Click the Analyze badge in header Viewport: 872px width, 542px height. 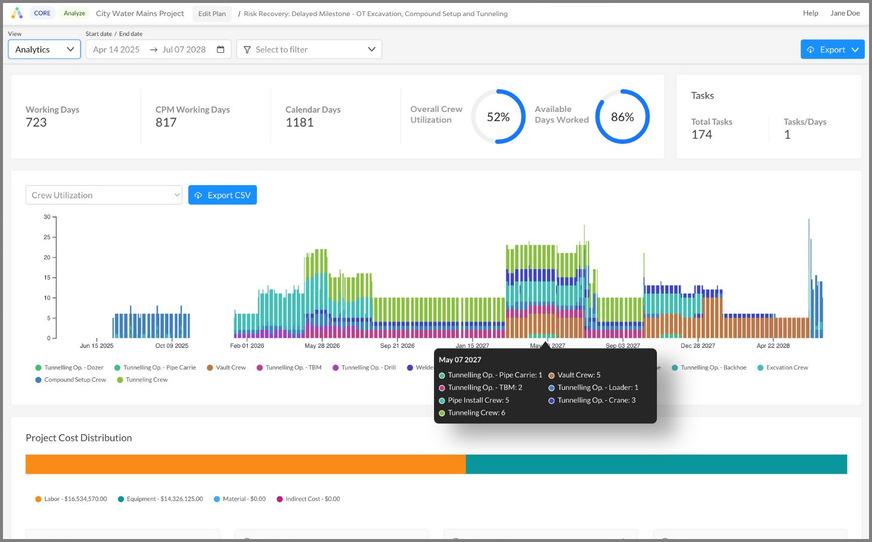pos(74,13)
